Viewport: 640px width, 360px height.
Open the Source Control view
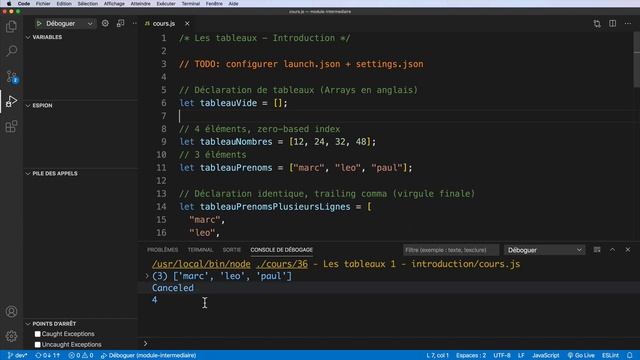11,76
